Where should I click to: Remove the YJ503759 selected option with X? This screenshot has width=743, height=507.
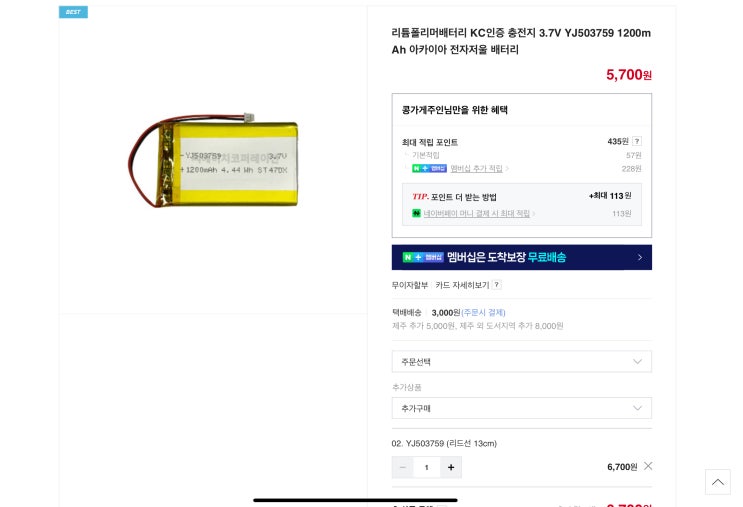tap(648, 466)
